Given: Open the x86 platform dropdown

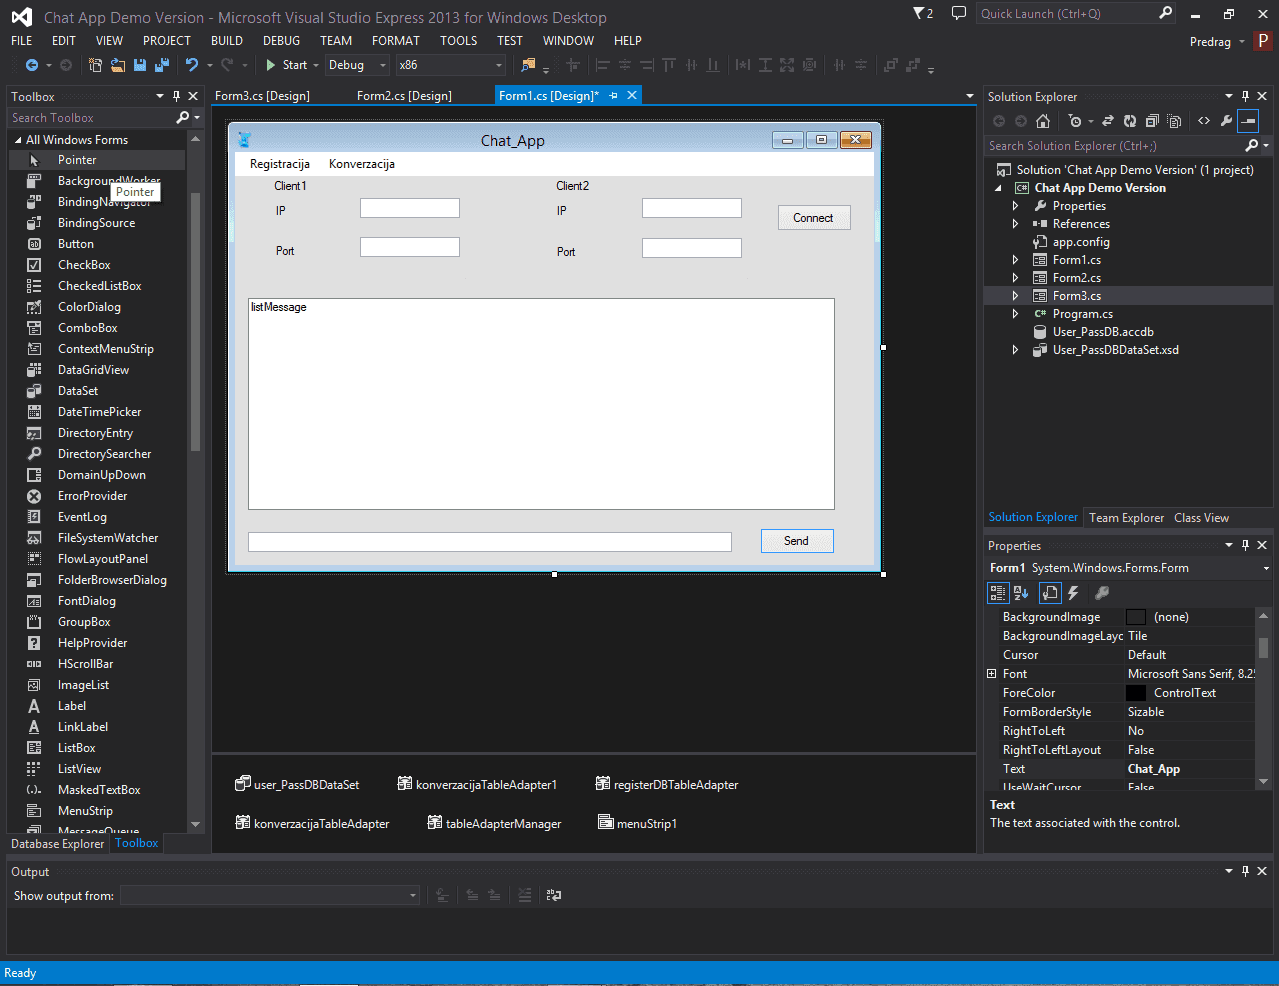Looking at the screenshot, I should tap(451, 65).
